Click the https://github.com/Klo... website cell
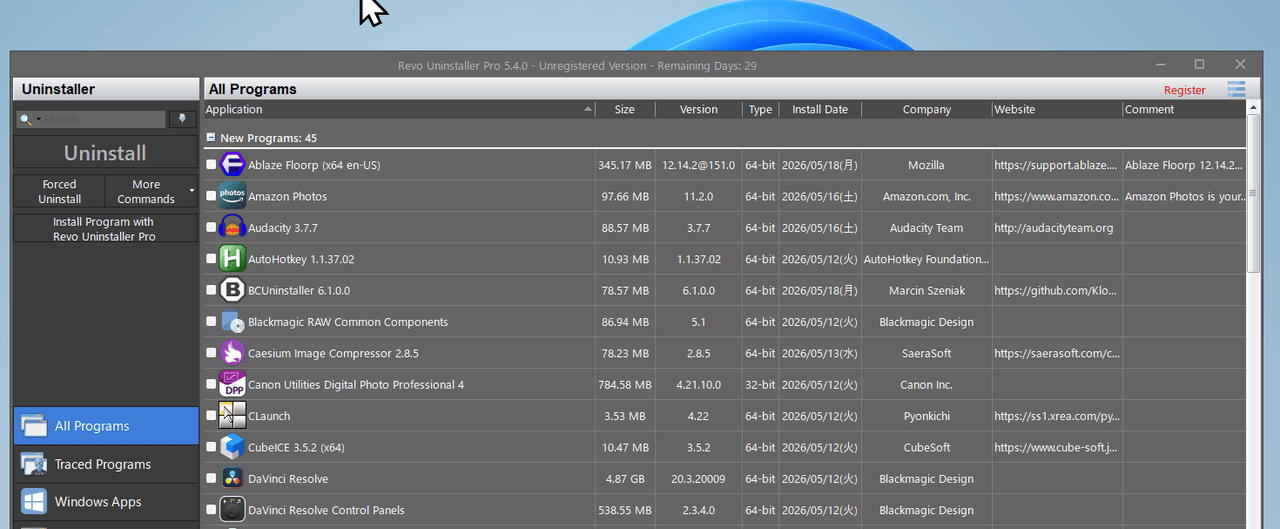Screen dimensions: 1280x529 pos(1056,291)
